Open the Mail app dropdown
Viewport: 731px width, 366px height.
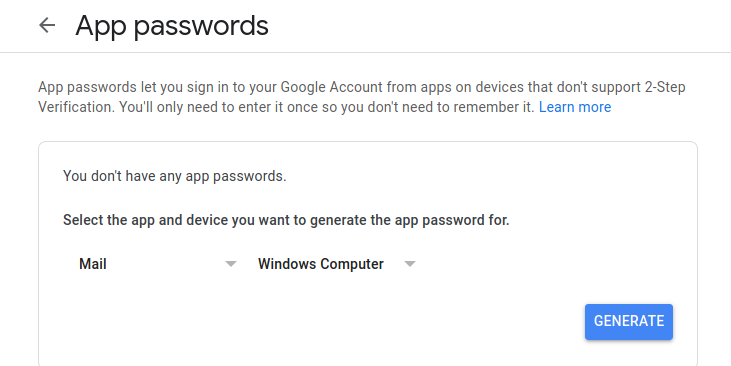pos(158,264)
